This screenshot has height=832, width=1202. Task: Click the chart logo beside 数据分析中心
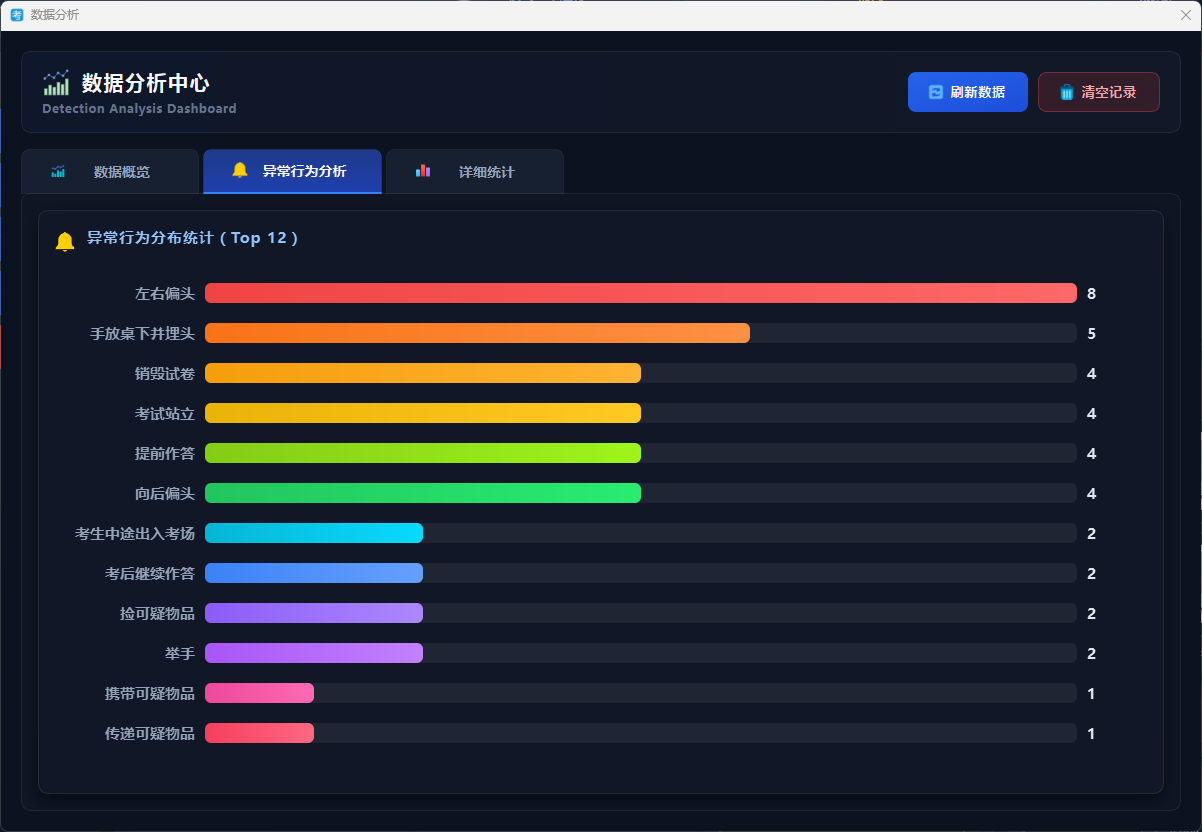click(56, 83)
